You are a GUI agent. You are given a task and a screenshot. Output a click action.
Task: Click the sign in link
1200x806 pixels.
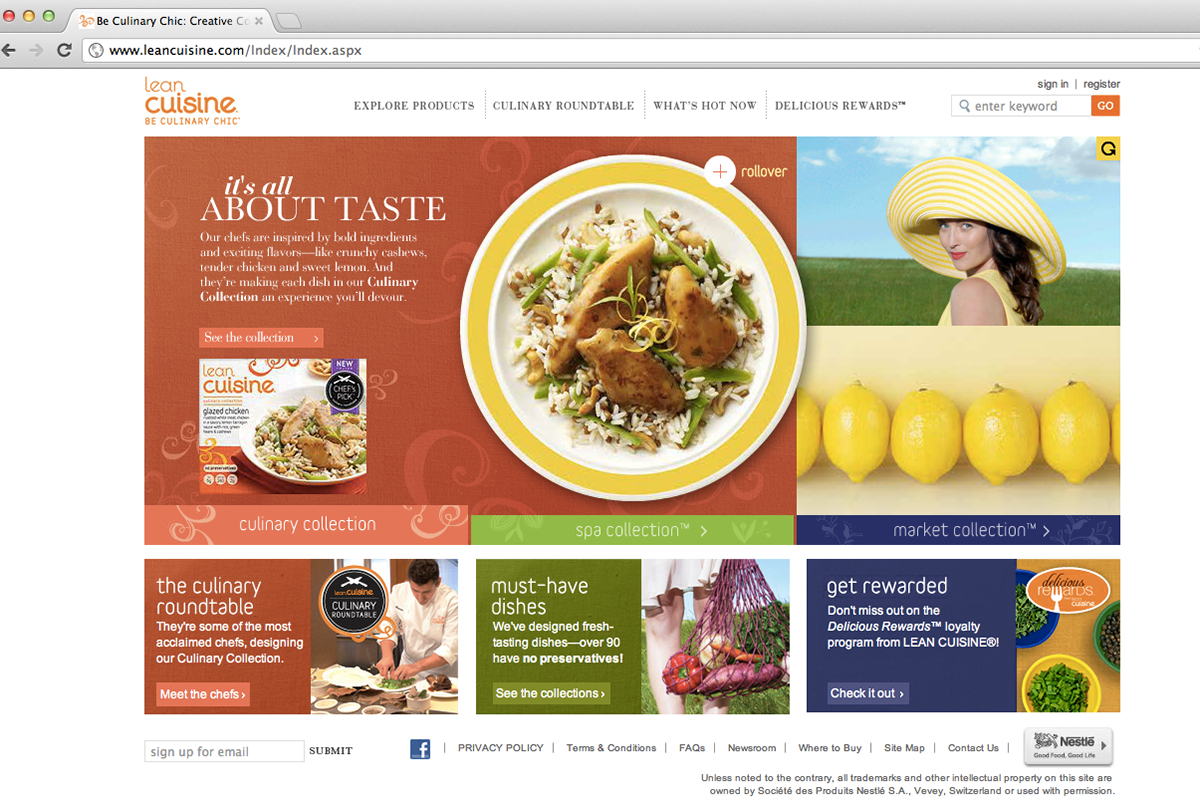point(1052,84)
